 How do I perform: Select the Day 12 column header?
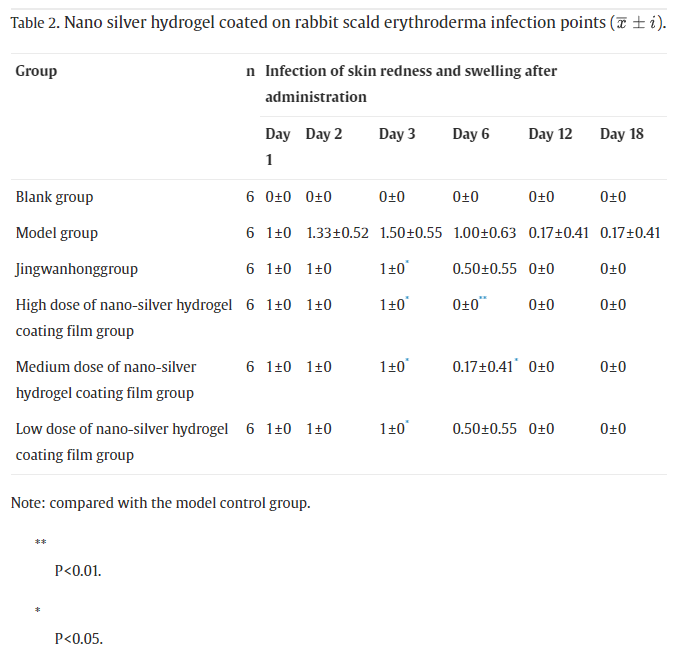[x=550, y=134]
